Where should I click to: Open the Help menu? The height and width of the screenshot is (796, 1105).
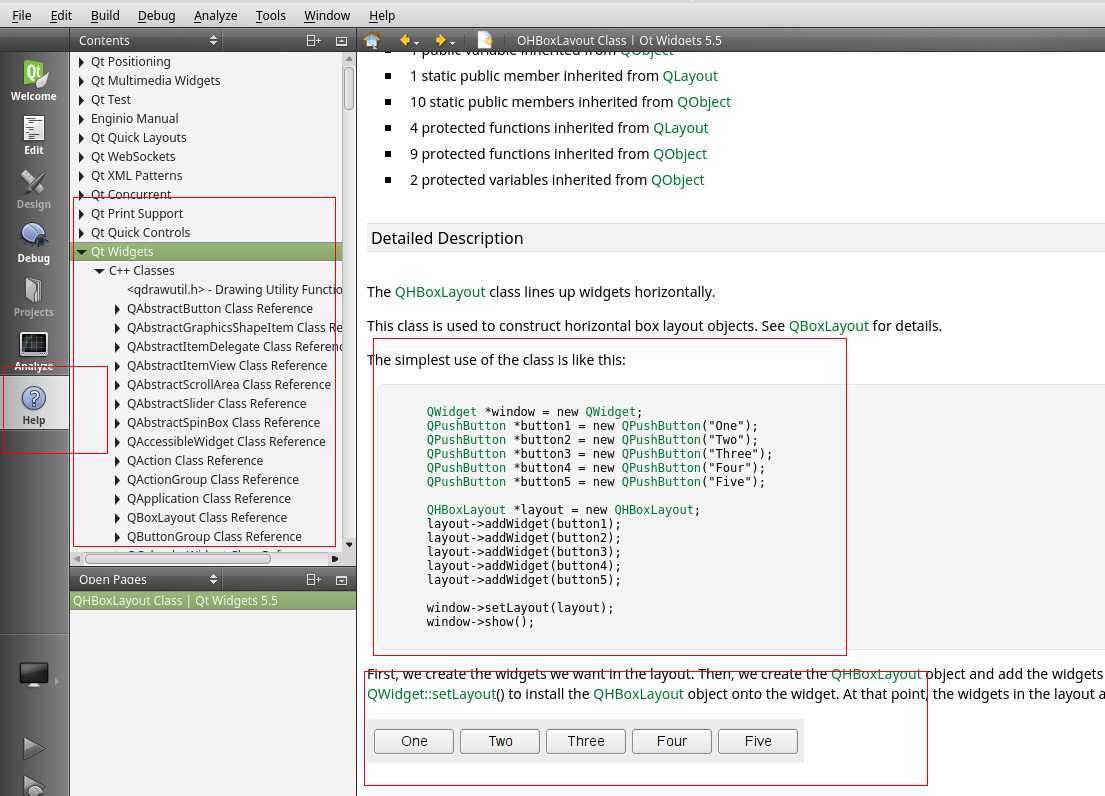click(381, 15)
